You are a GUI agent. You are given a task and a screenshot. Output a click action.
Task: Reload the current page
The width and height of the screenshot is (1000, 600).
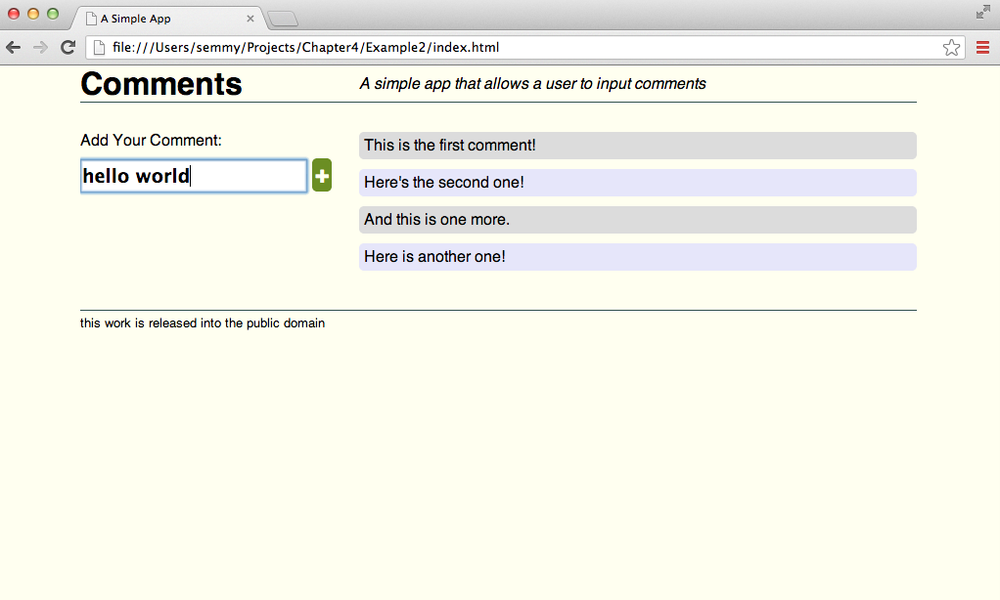[67, 47]
